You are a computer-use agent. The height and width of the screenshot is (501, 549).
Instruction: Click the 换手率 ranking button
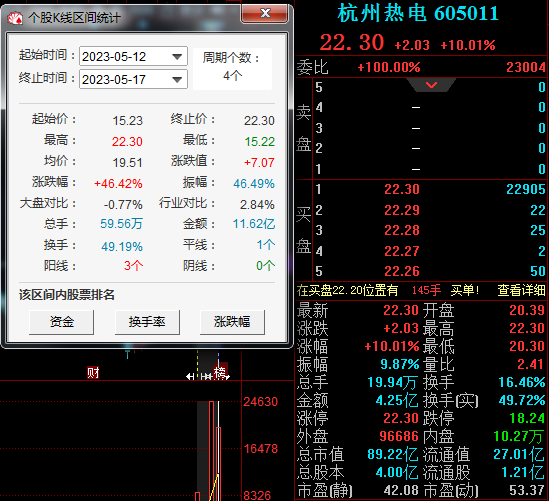147,322
